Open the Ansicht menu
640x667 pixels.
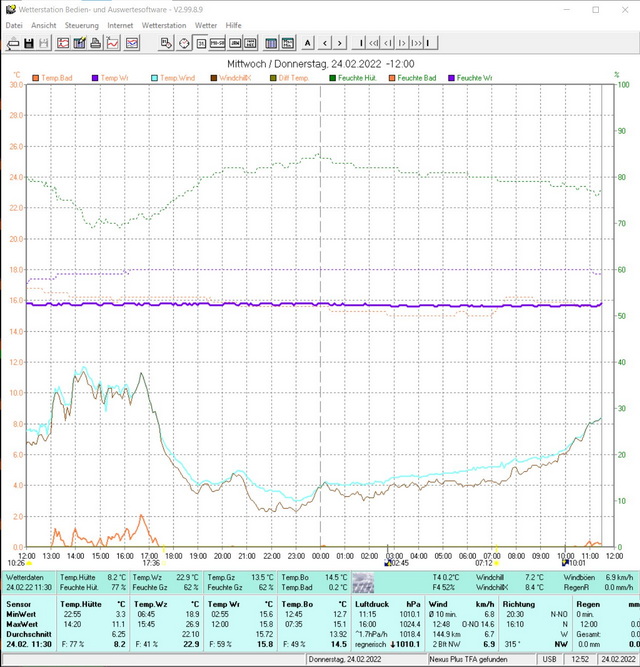click(44, 25)
